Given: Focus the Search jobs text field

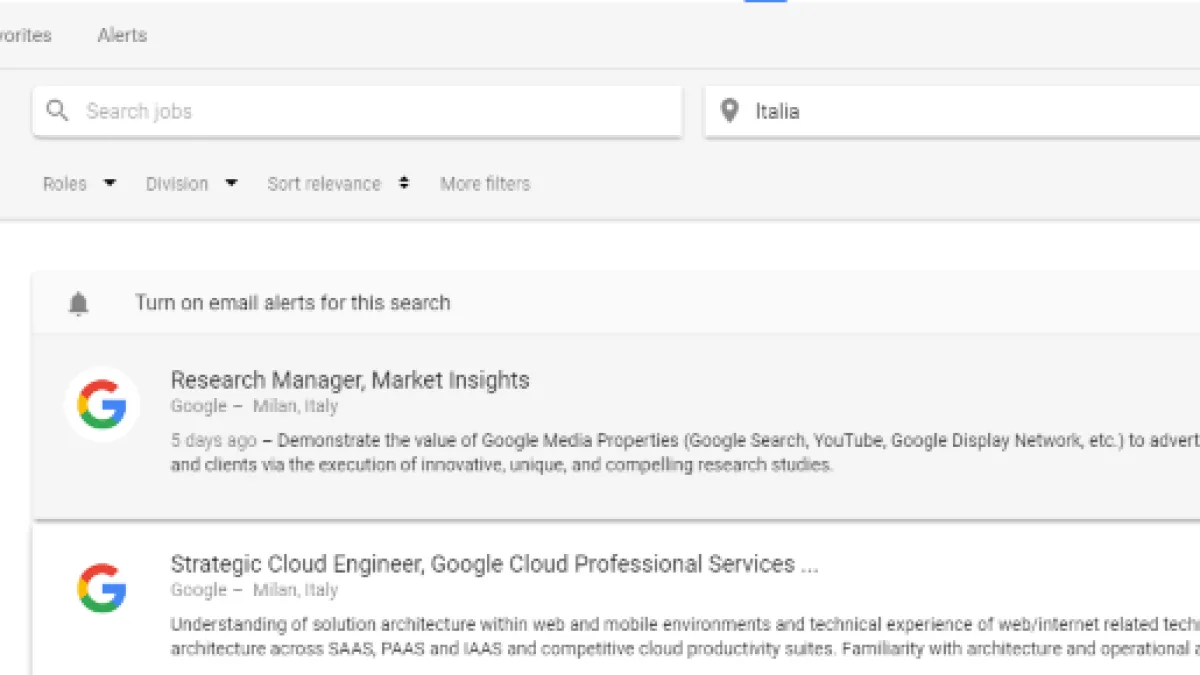Looking at the screenshot, I should point(370,111).
